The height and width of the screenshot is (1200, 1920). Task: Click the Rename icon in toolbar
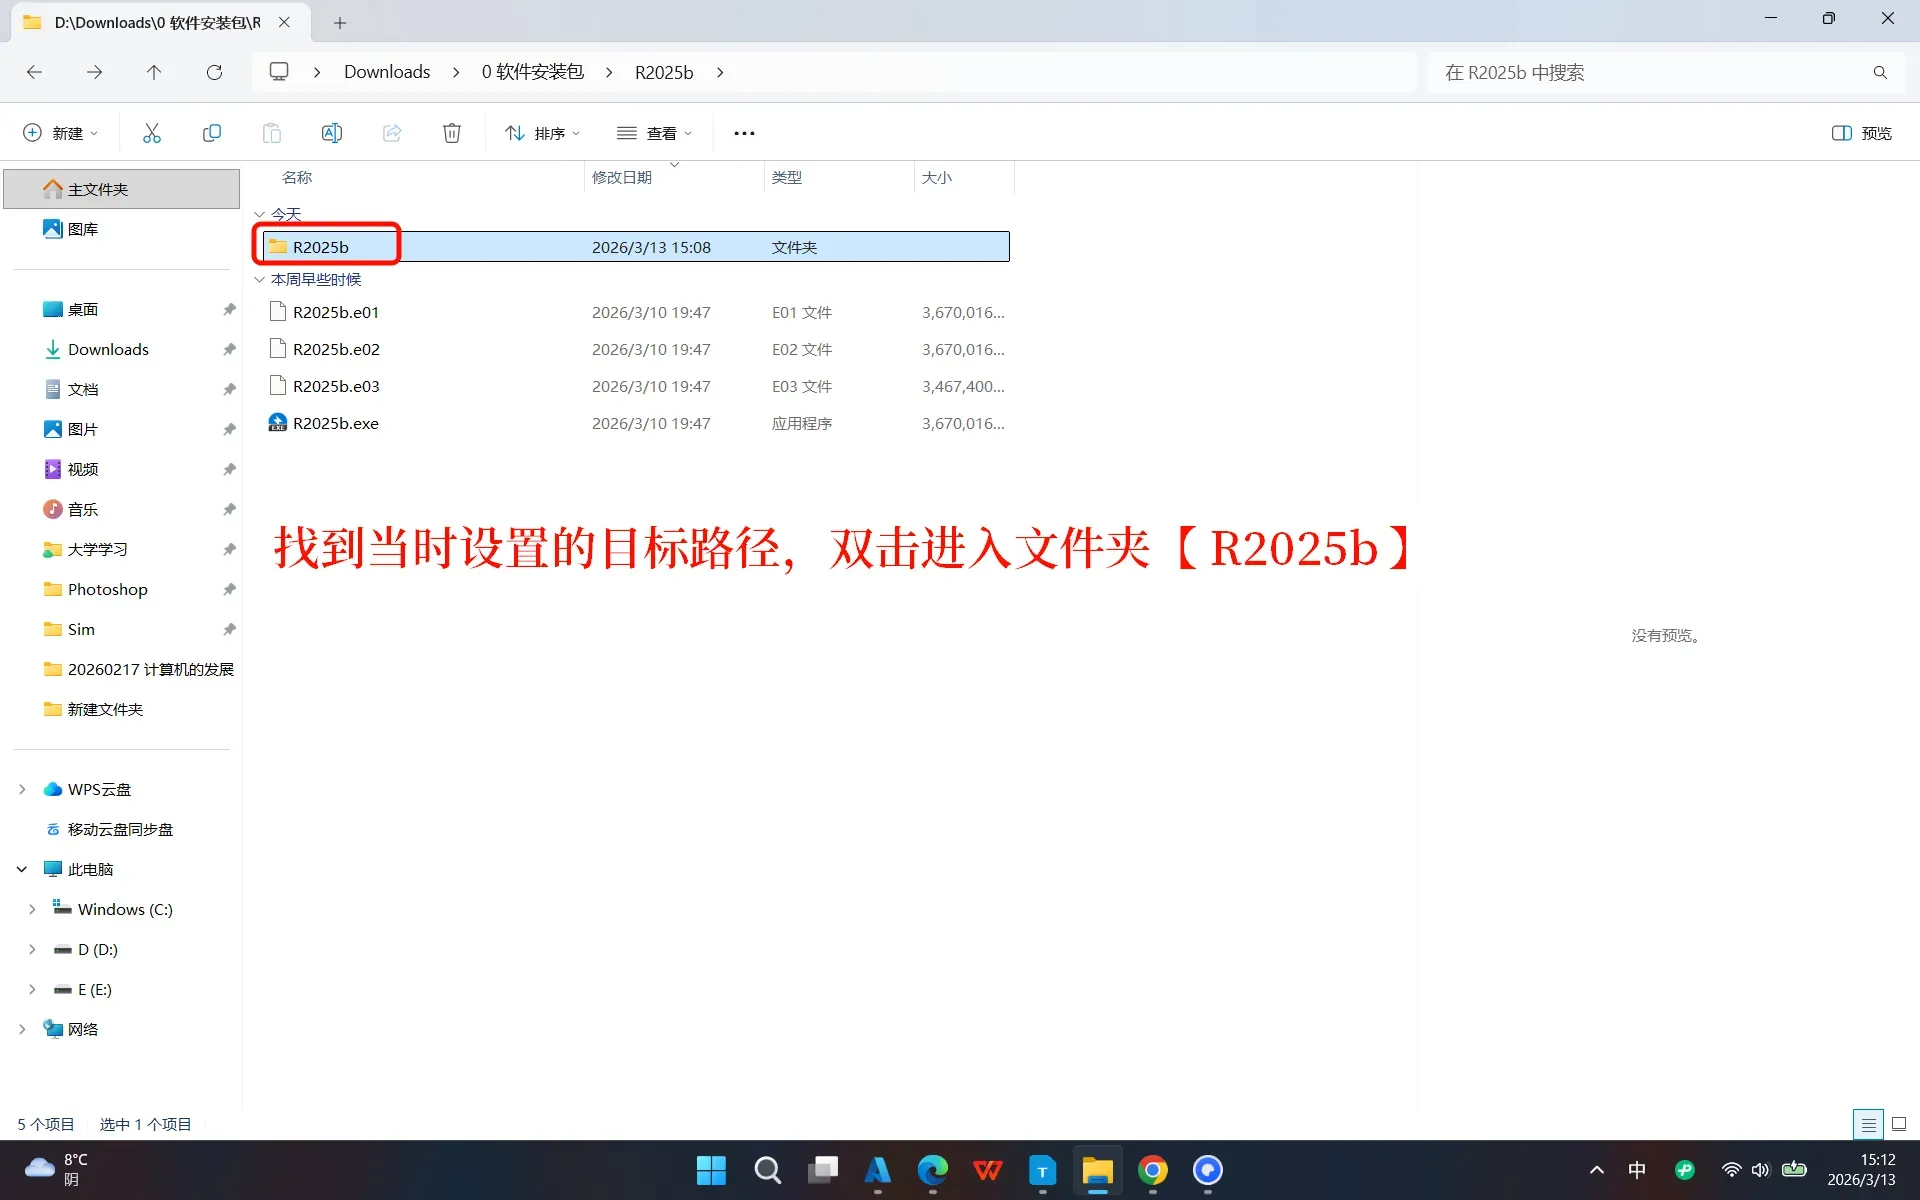coord(332,133)
